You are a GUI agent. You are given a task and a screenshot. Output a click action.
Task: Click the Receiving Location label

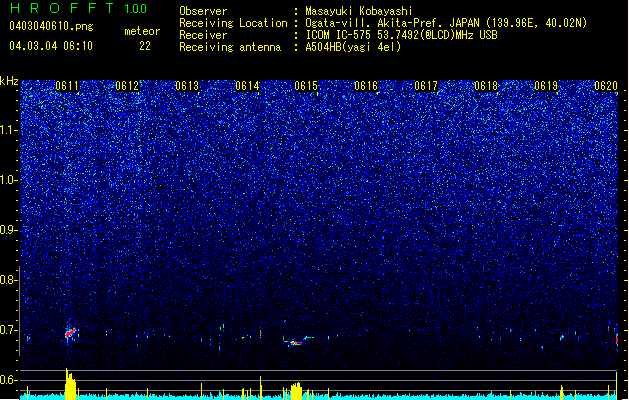[x=233, y=23]
